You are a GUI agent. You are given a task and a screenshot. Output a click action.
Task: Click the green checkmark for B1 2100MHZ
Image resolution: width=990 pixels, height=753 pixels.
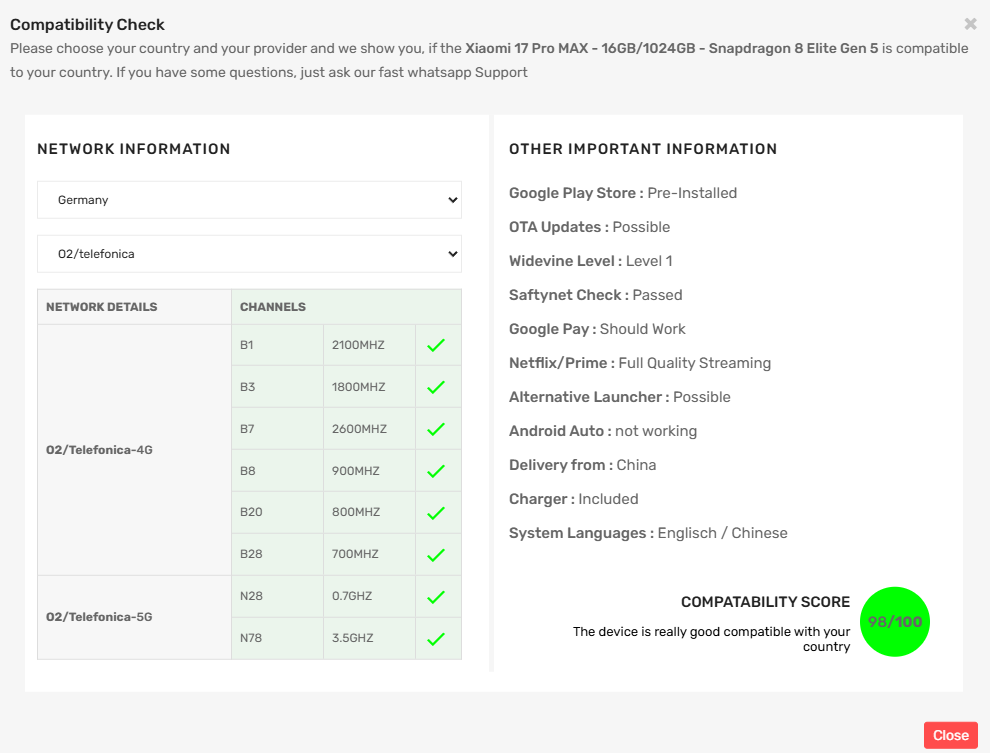tap(436, 346)
